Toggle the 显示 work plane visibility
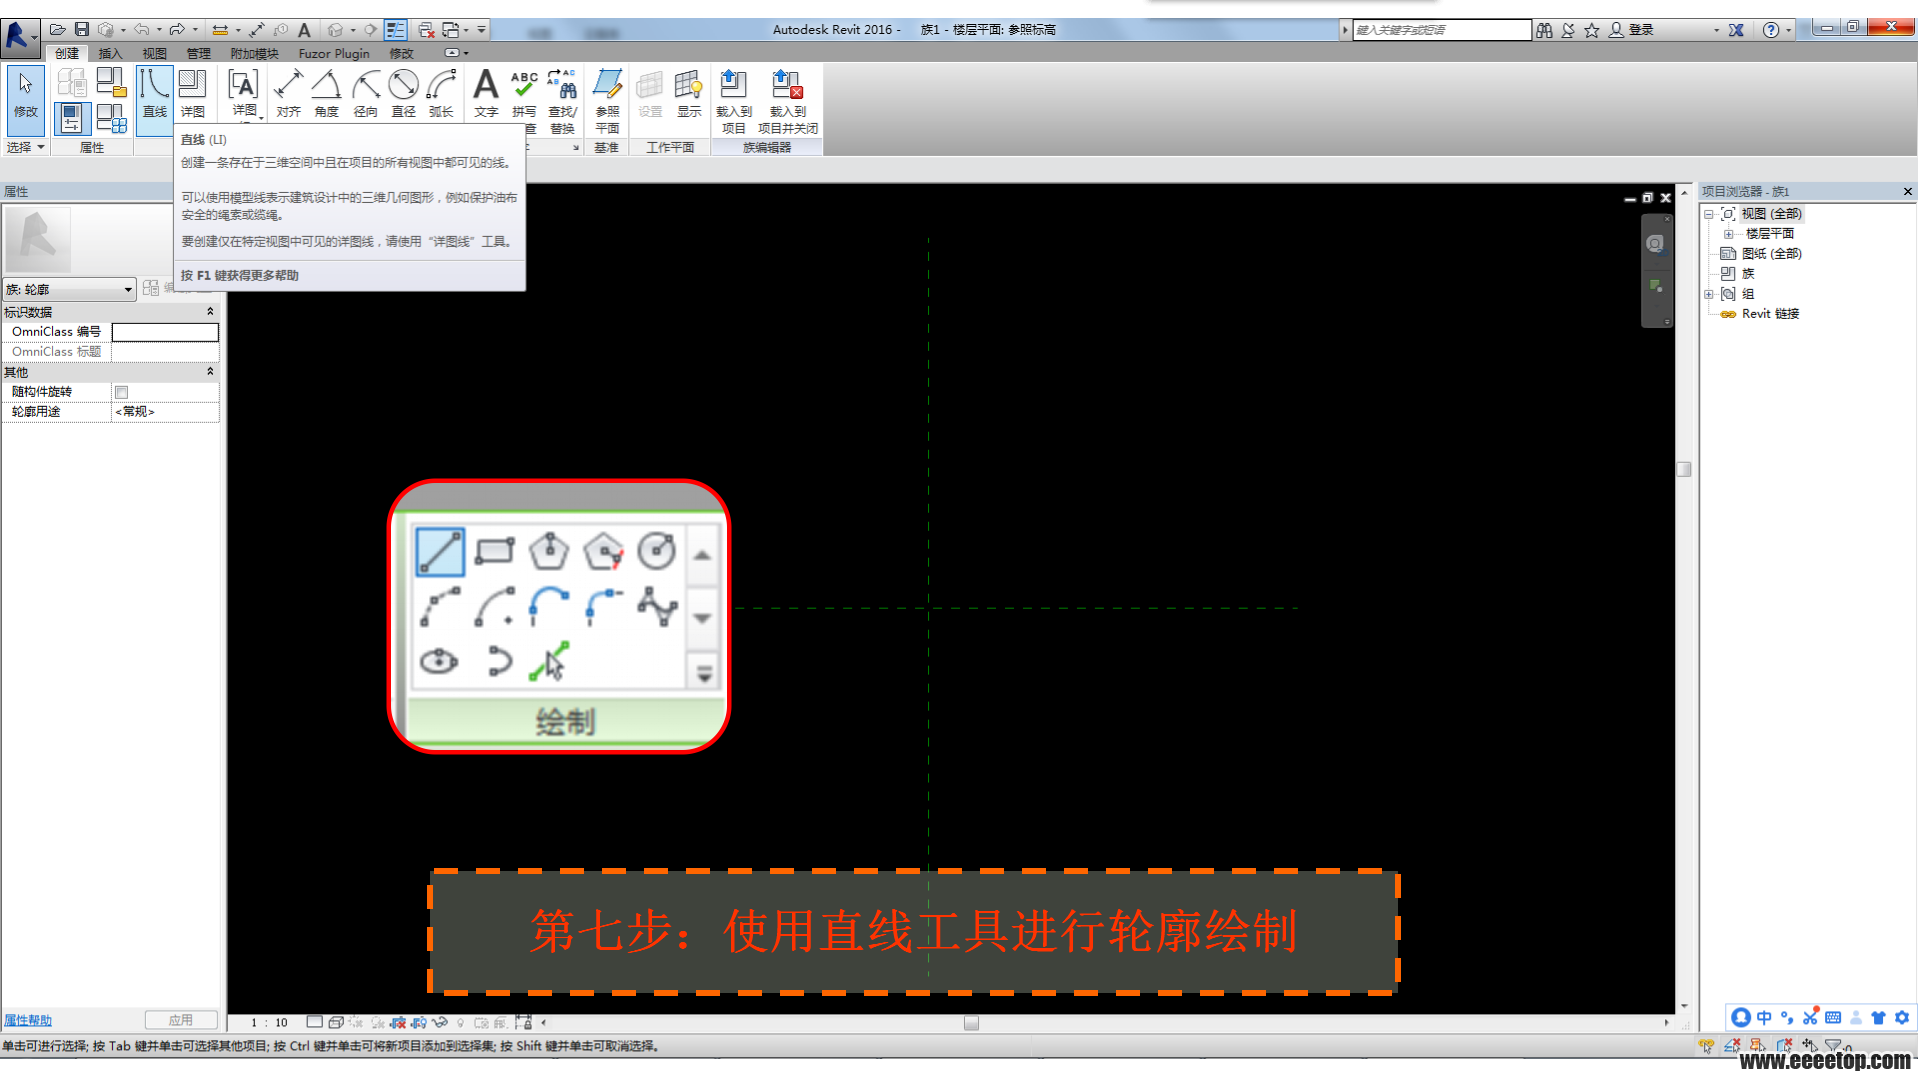 [x=689, y=94]
